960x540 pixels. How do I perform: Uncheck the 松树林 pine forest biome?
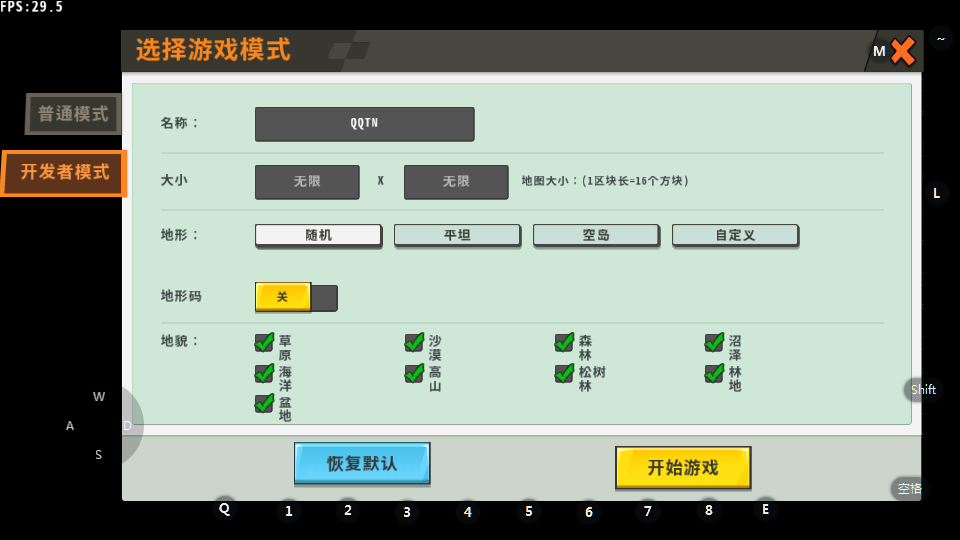click(x=564, y=373)
